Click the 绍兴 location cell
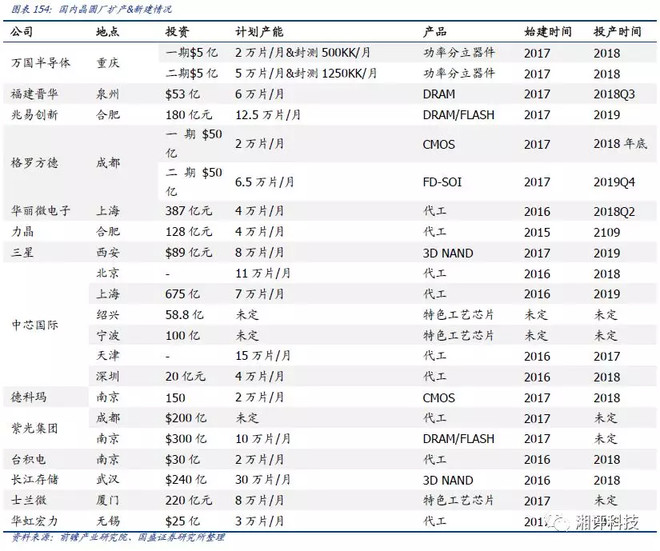 [x=107, y=314]
